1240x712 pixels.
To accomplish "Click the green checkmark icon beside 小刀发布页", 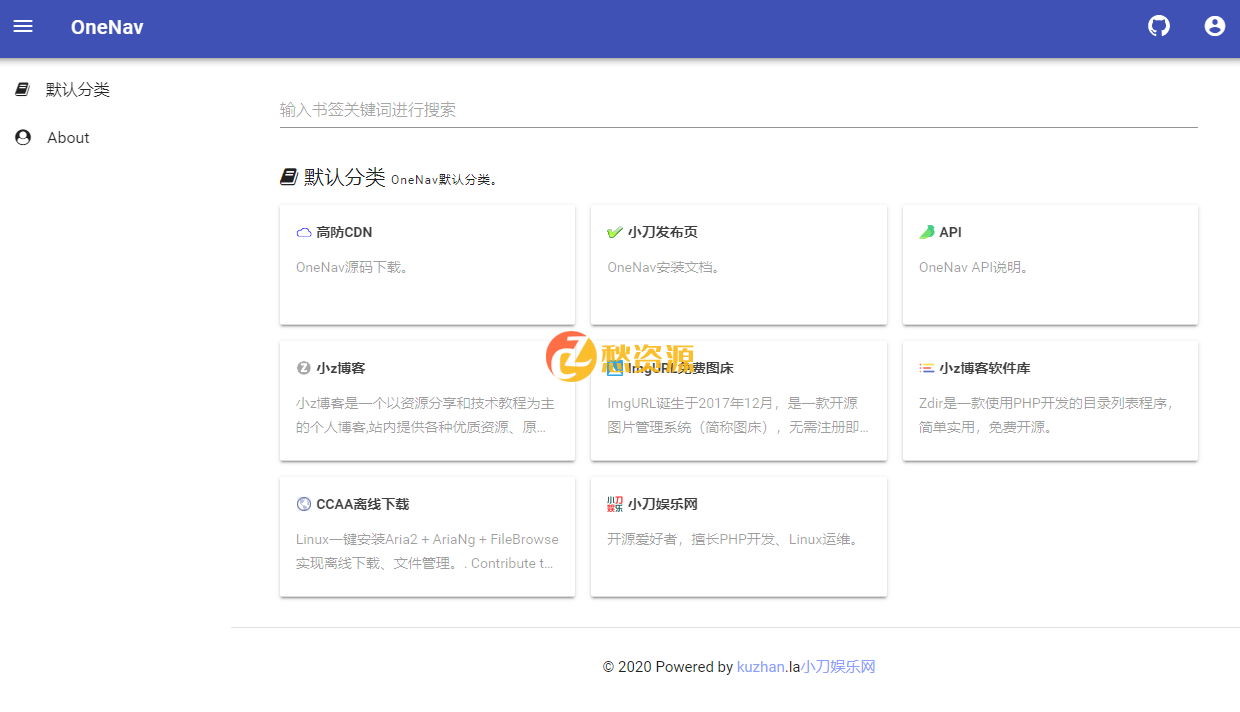I will coord(615,233).
